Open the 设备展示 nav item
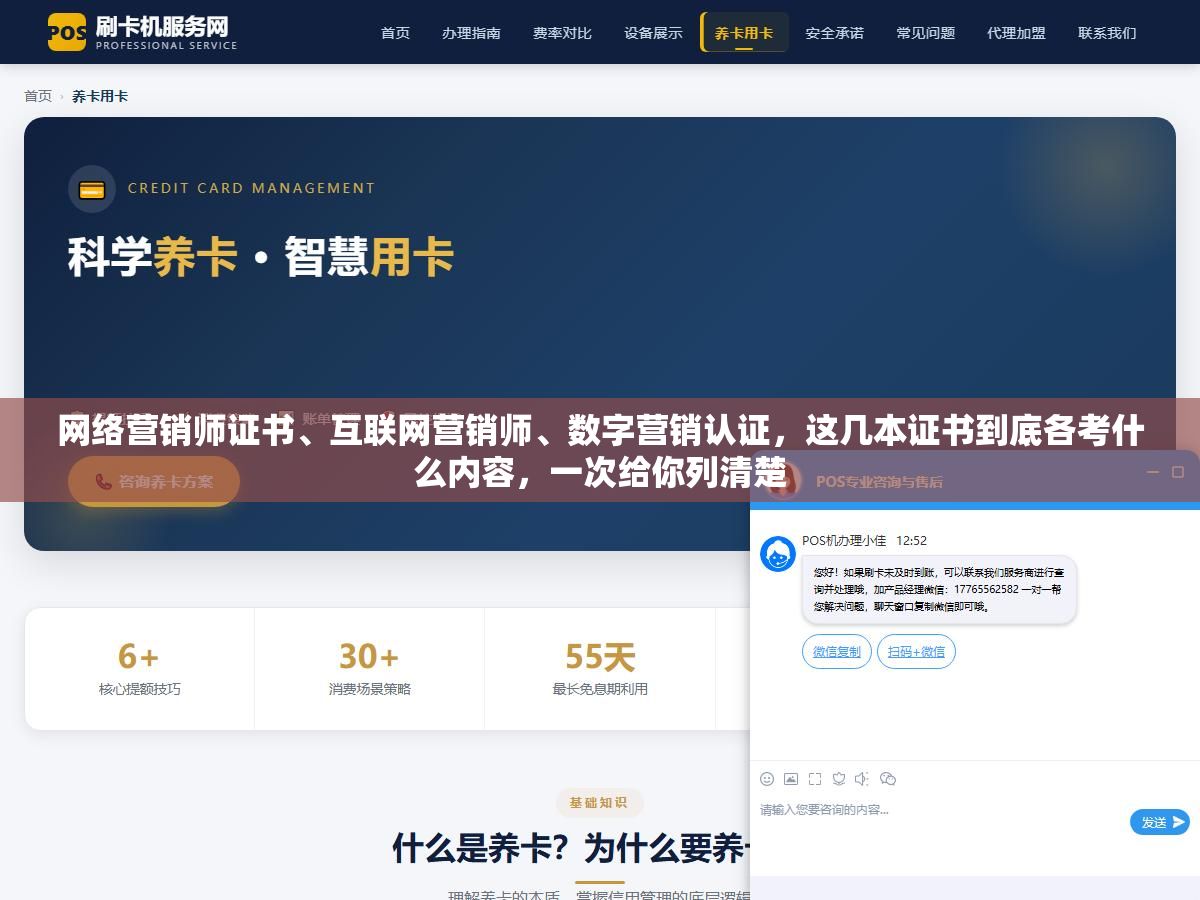Image resolution: width=1200 pixels, height=900 pixels. [653, 32]
